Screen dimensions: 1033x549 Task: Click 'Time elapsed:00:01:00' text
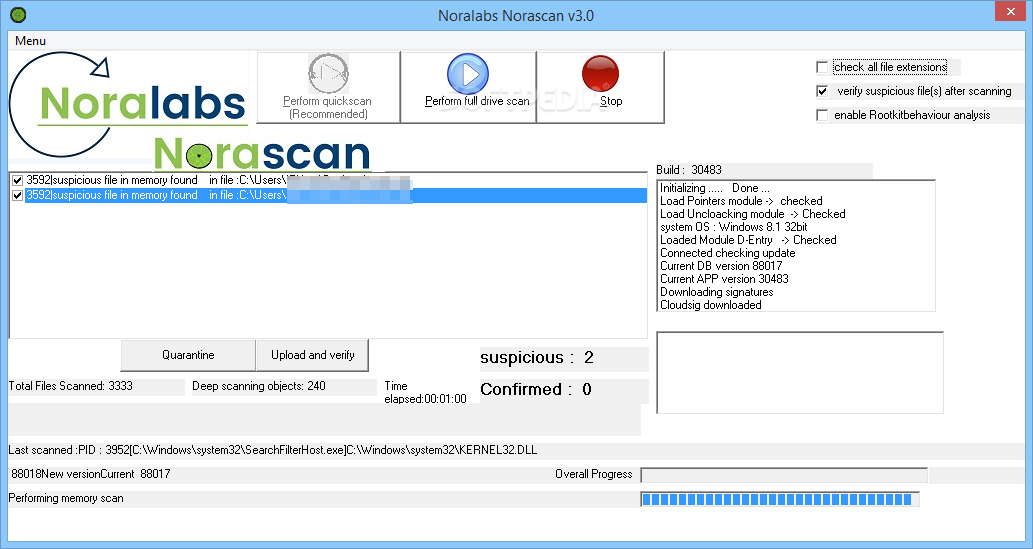(x=425, y=392)
